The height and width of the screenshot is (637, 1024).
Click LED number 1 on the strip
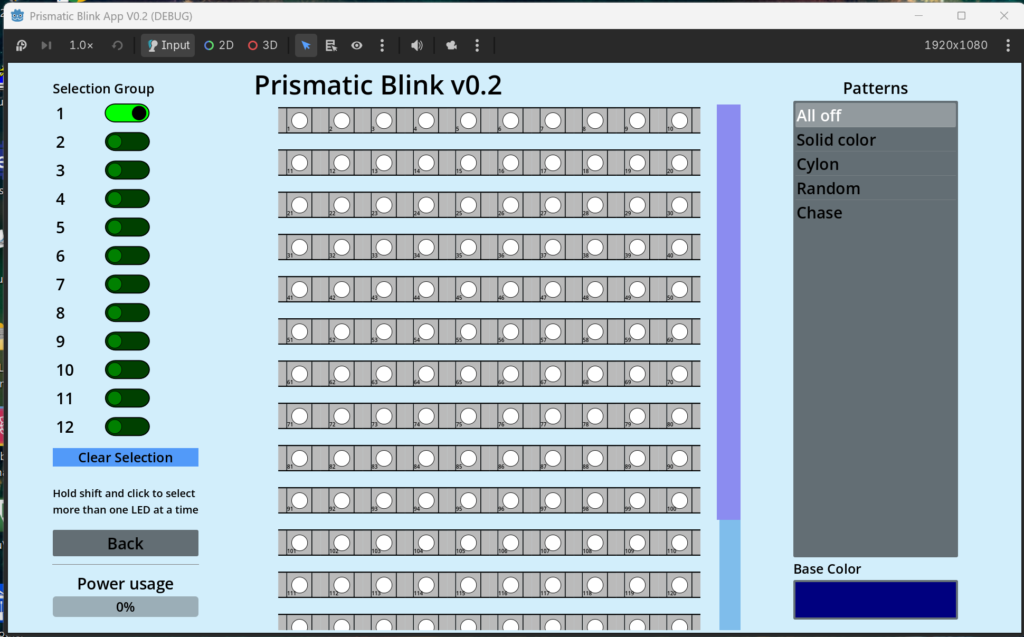300,120
